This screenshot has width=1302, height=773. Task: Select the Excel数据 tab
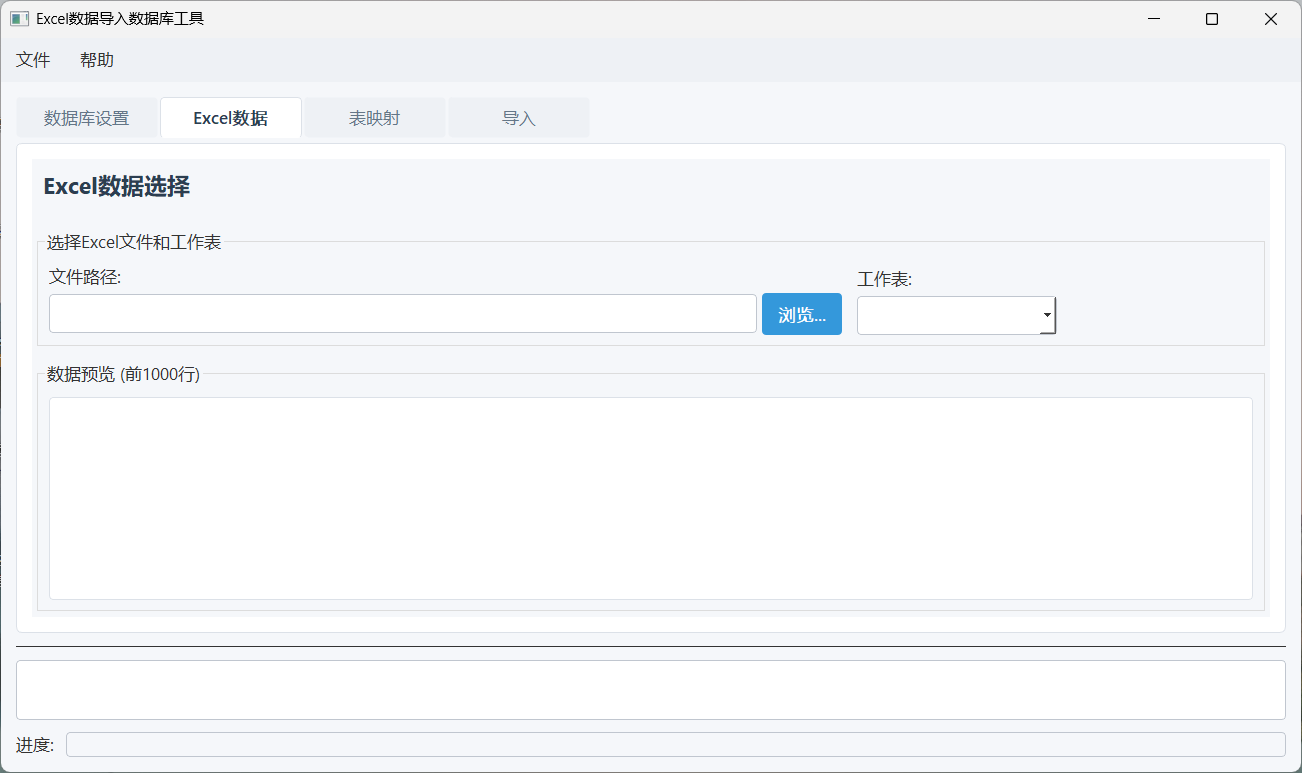231,118
